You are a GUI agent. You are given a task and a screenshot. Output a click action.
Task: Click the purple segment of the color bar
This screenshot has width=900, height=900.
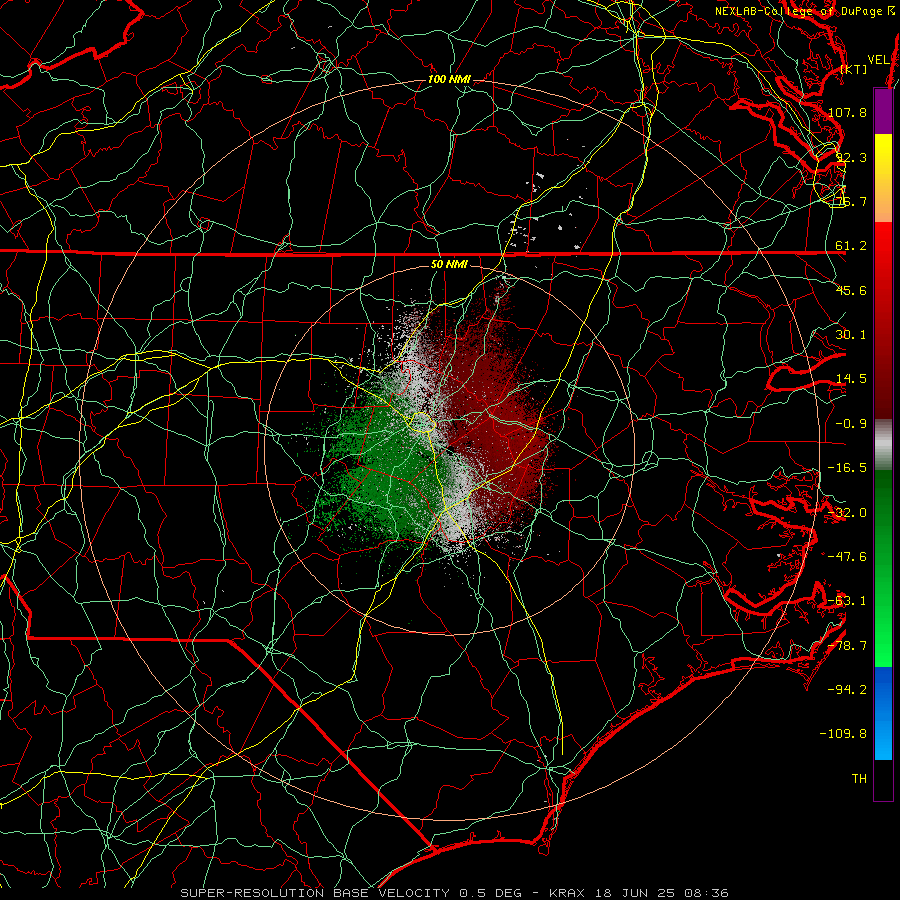[x=883, y=111]
